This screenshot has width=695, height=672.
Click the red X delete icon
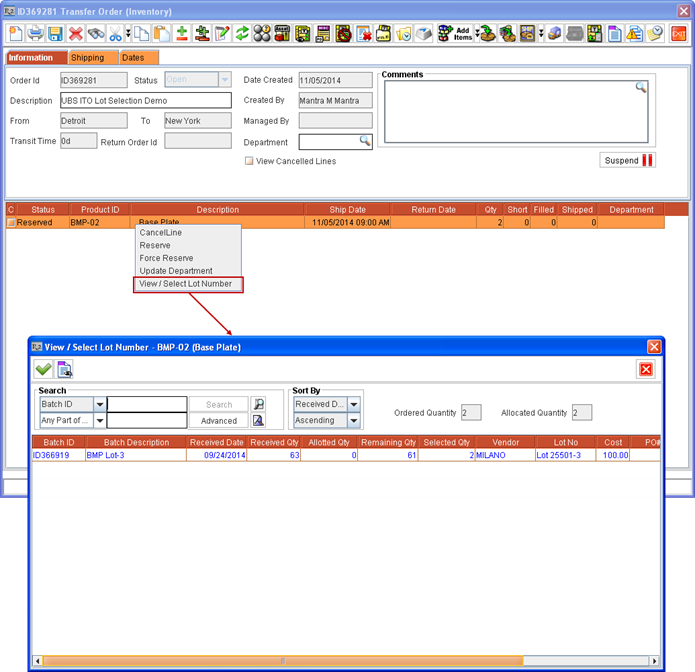tap(76, 33)
